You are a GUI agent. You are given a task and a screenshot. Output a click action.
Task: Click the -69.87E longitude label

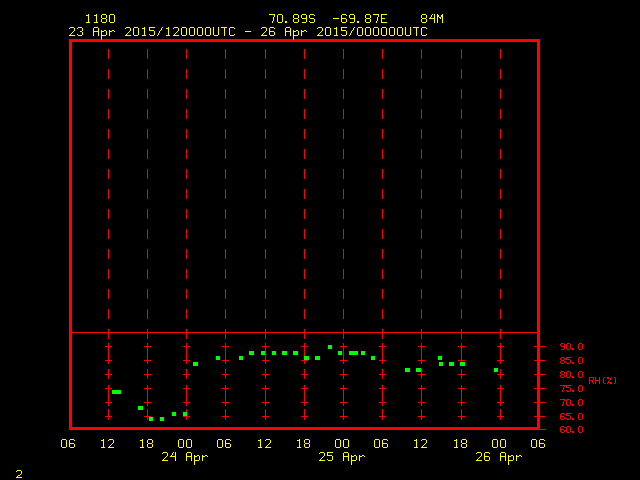pos(366,19)
